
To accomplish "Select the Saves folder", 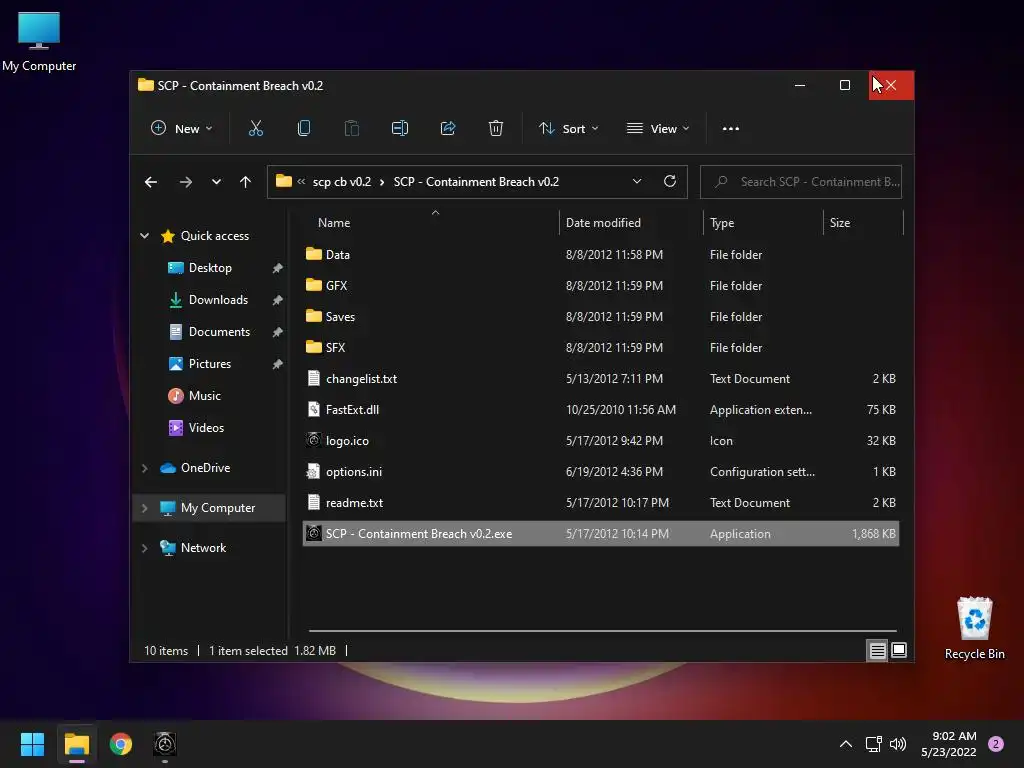I will pyautogui.click(x=601, y=317).
